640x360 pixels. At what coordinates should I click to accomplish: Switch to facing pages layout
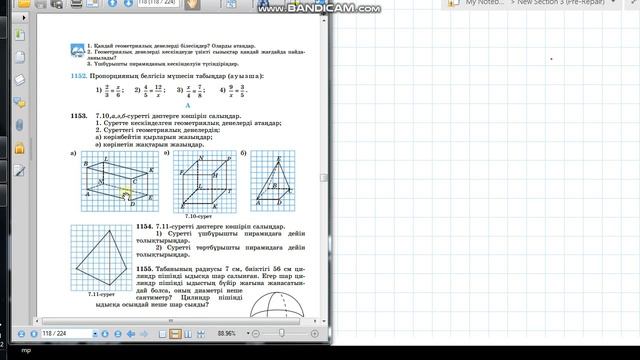188,334
